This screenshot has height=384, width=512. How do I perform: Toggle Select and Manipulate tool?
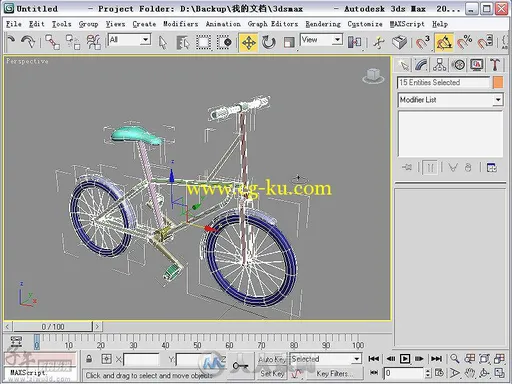coord(379,43)
